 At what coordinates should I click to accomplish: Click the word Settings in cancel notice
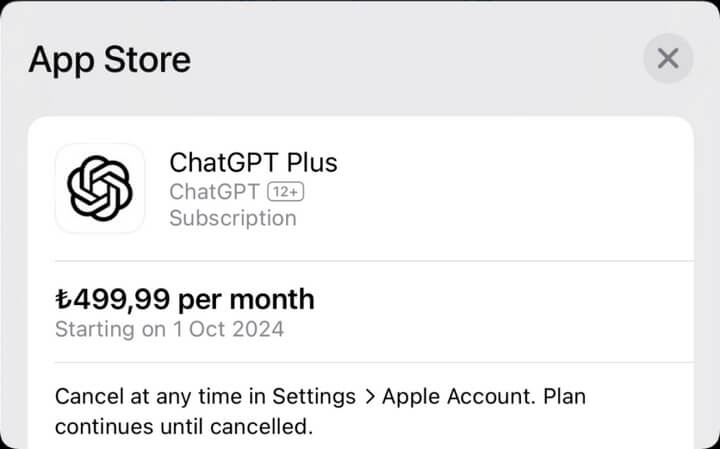point(314,397)
